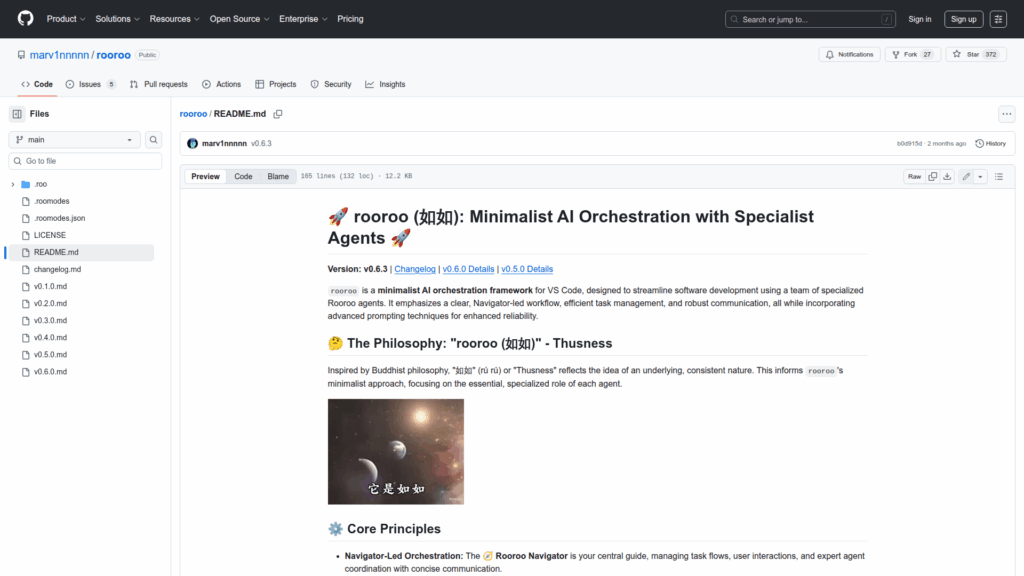Star the rooroo repository

pyautogui.click(x=968, y=54)
